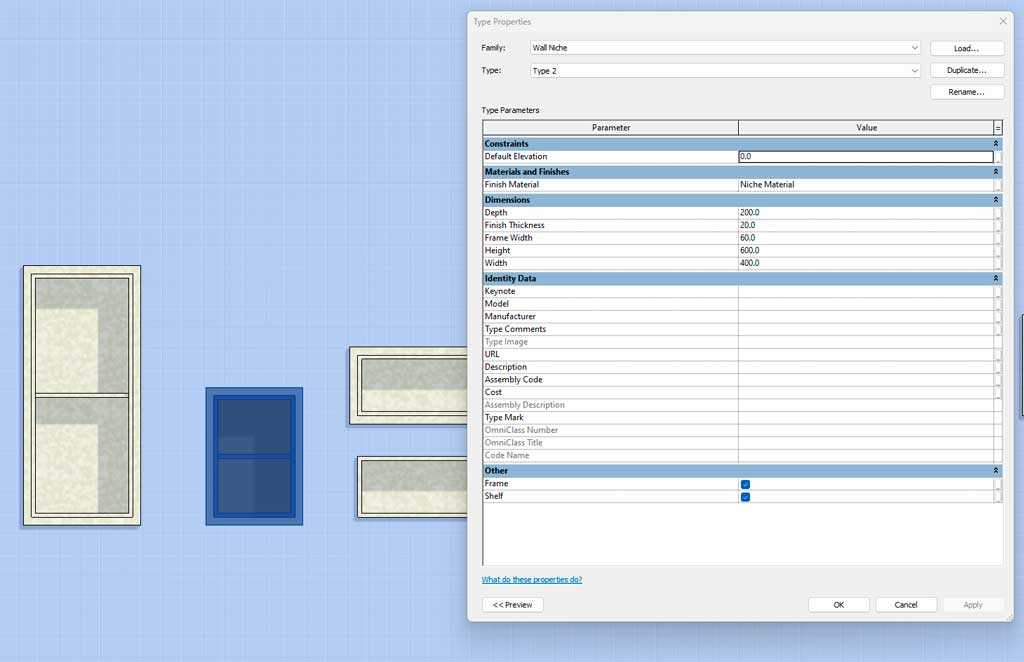1024x662 pixels.
Task: Click the small button on the Width row
Action: (998, 263)
